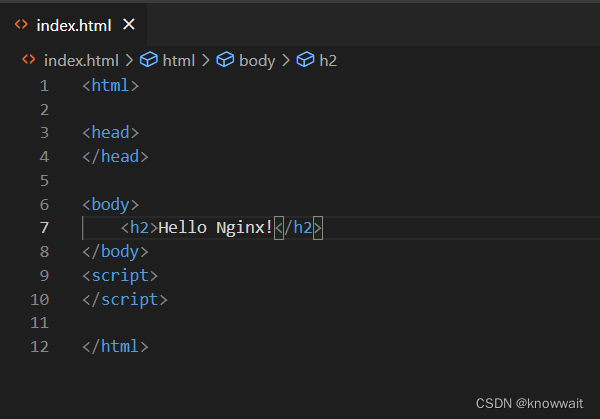The width and height of the screenshot is (600, 419).
Task: Click the opening body tag on line 6
Action: pos(110,204)
